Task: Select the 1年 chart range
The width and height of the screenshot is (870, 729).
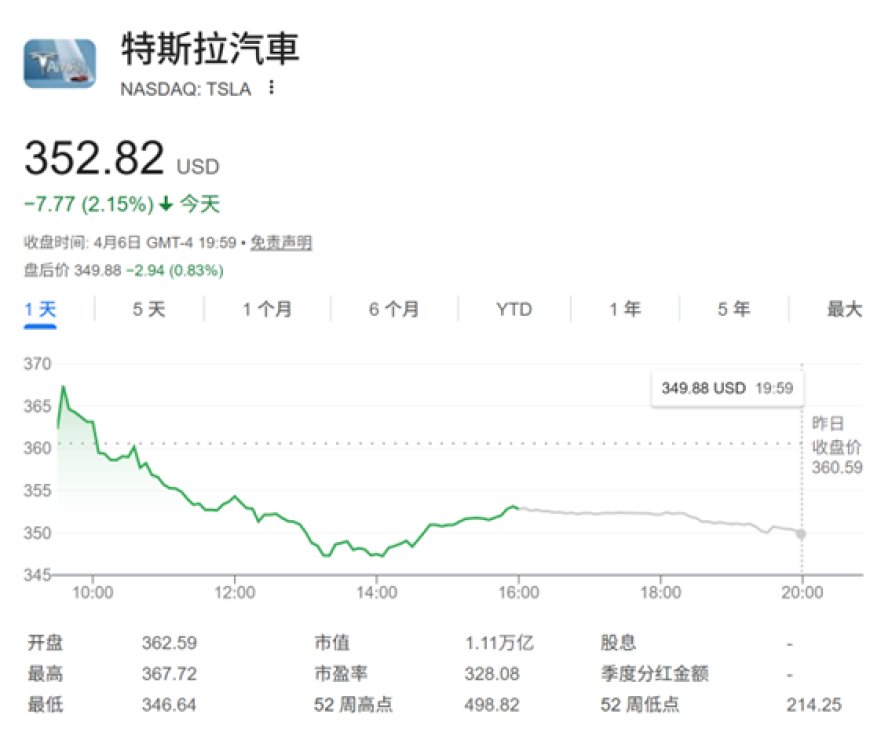Action: tap(623, 310)
